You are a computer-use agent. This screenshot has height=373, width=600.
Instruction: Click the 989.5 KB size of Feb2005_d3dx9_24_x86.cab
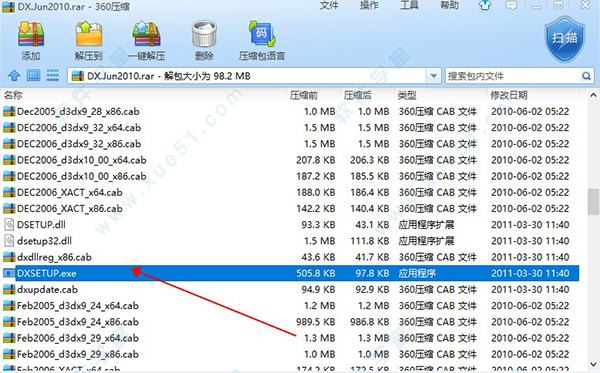(x=316, y=322)
